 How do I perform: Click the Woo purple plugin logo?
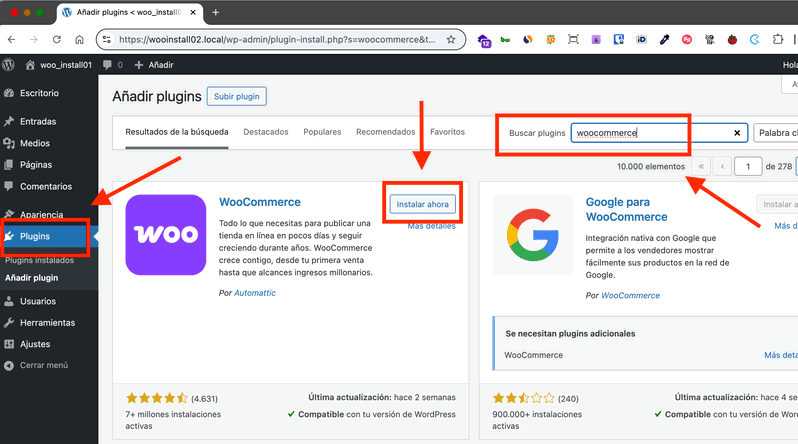pyautogui.click(x=166, y=235)
